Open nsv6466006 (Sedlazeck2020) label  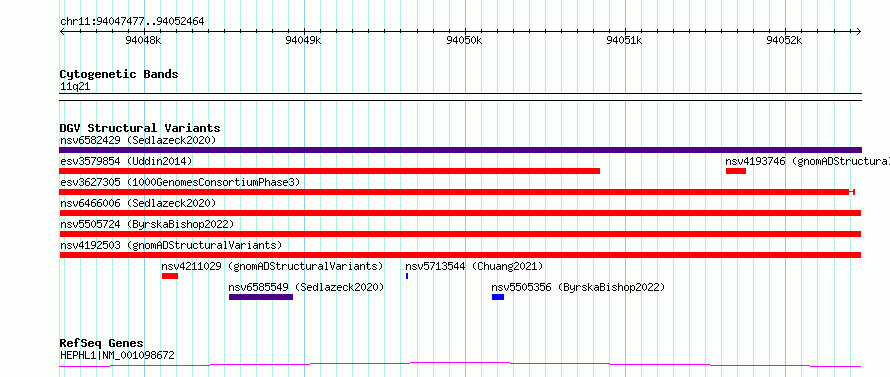(138, 203)
